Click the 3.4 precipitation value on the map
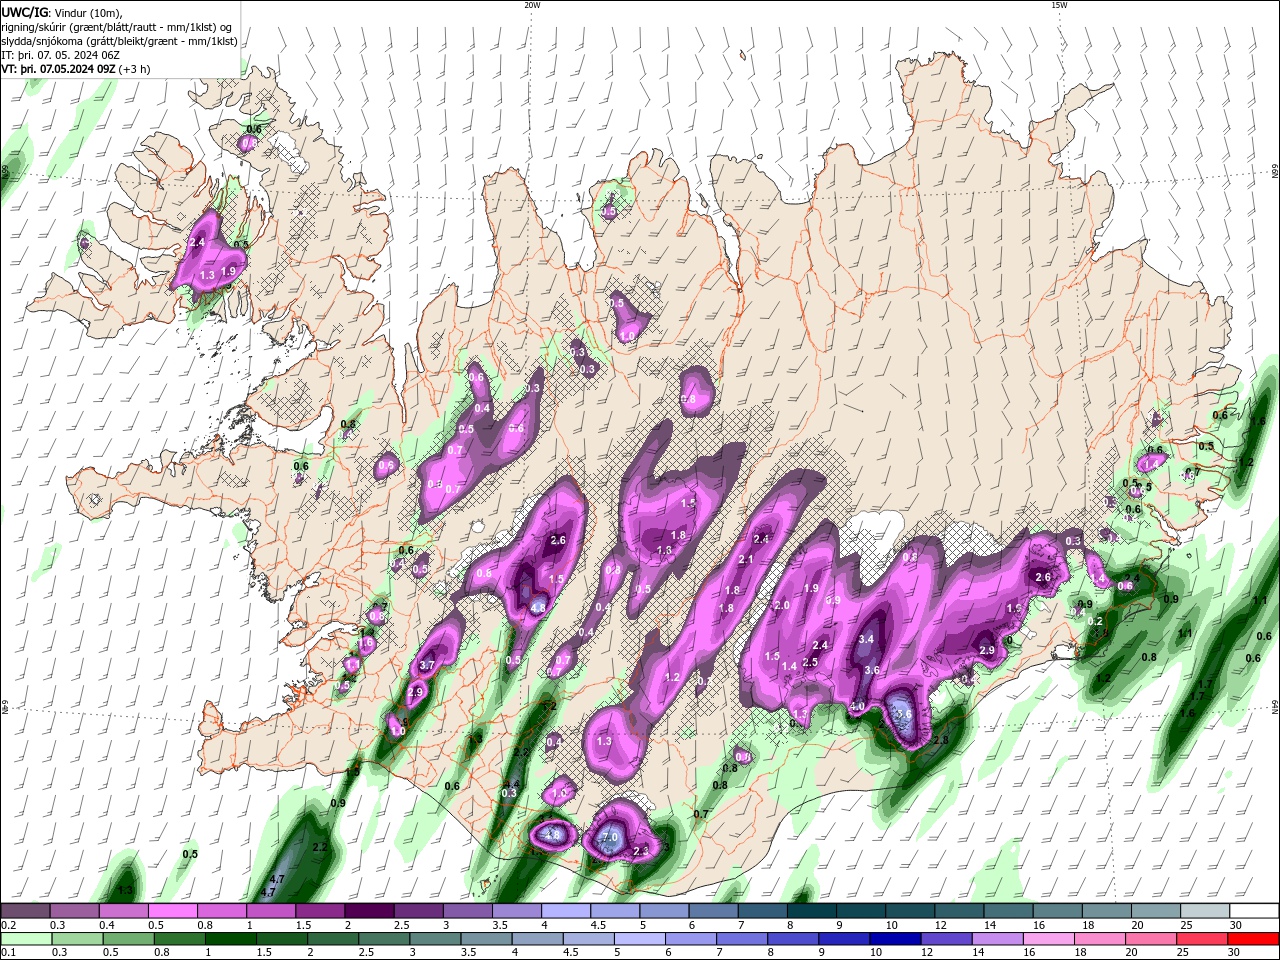This screenshot has height=960, width=1280. pyautogui.click(x=867, y=639)
